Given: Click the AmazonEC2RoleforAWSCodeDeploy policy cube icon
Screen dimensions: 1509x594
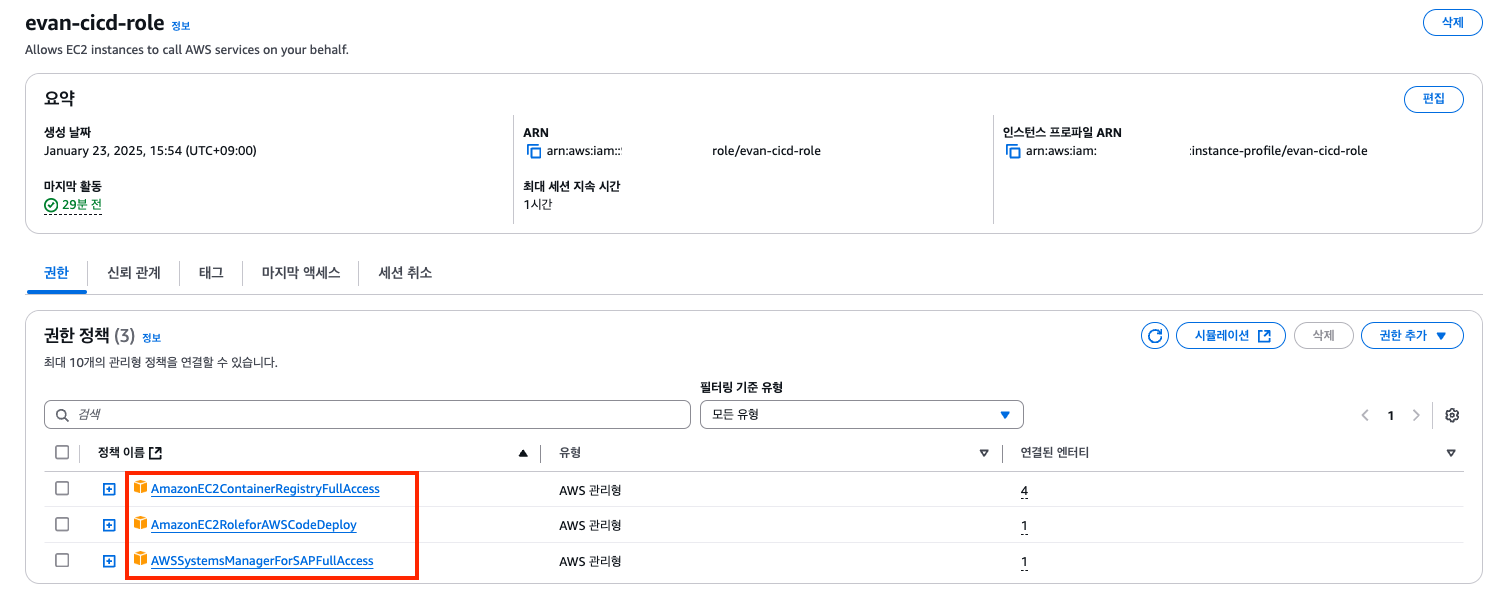Looking at the screenshot, I should point(140,524).
